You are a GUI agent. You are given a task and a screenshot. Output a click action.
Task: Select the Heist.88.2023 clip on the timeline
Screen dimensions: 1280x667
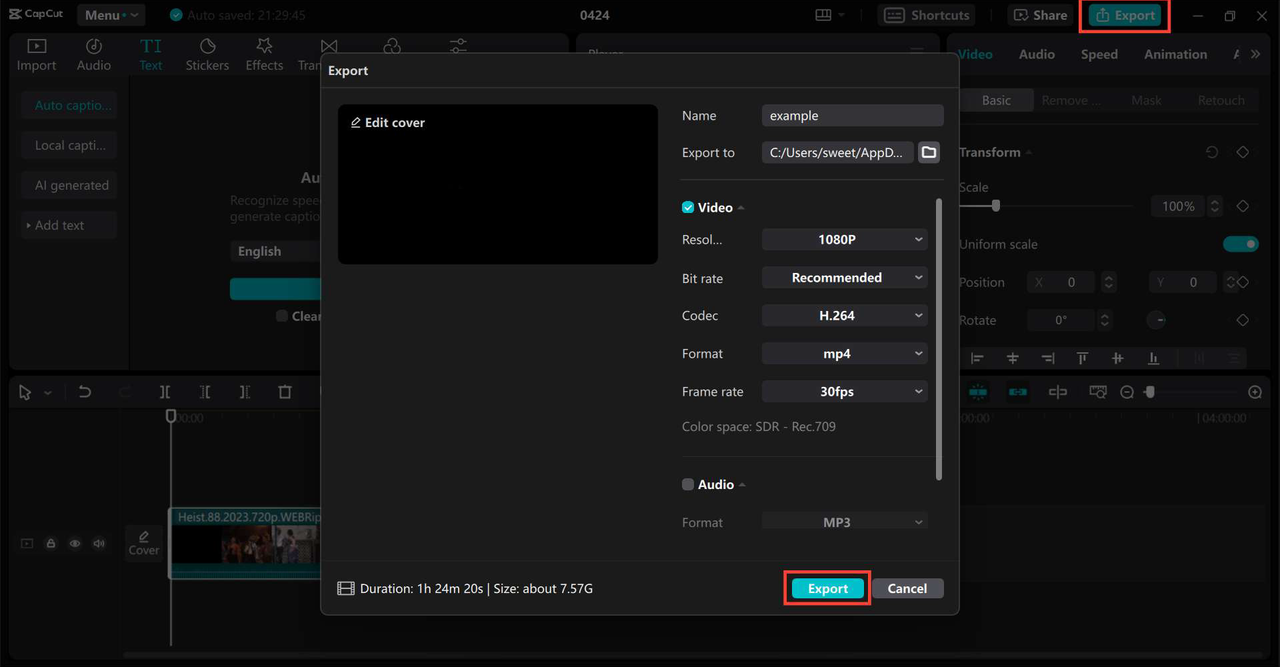coord(245,543)
